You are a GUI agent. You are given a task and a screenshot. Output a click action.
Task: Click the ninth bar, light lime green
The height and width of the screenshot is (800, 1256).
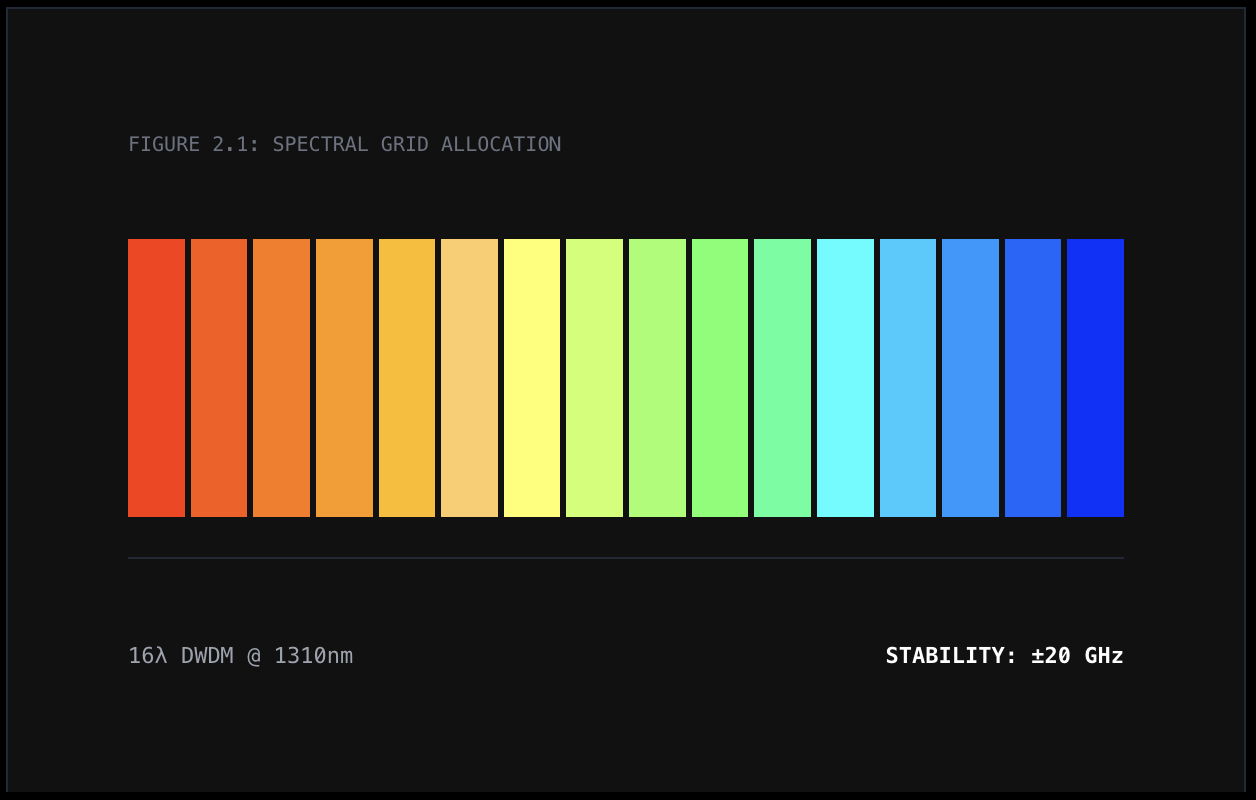pyautogui.click(x=657, y=378)
